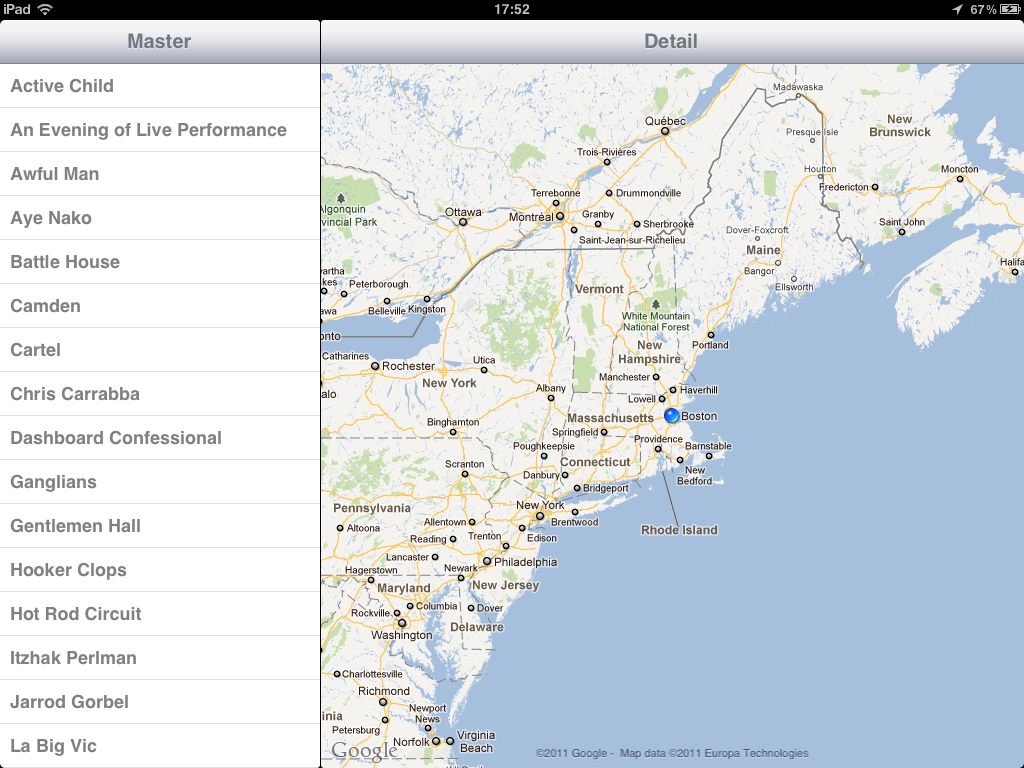The width and height of the screenshot is (1024, 768).
Task: Tap the Vermont state label
Action: click(600, 289)
